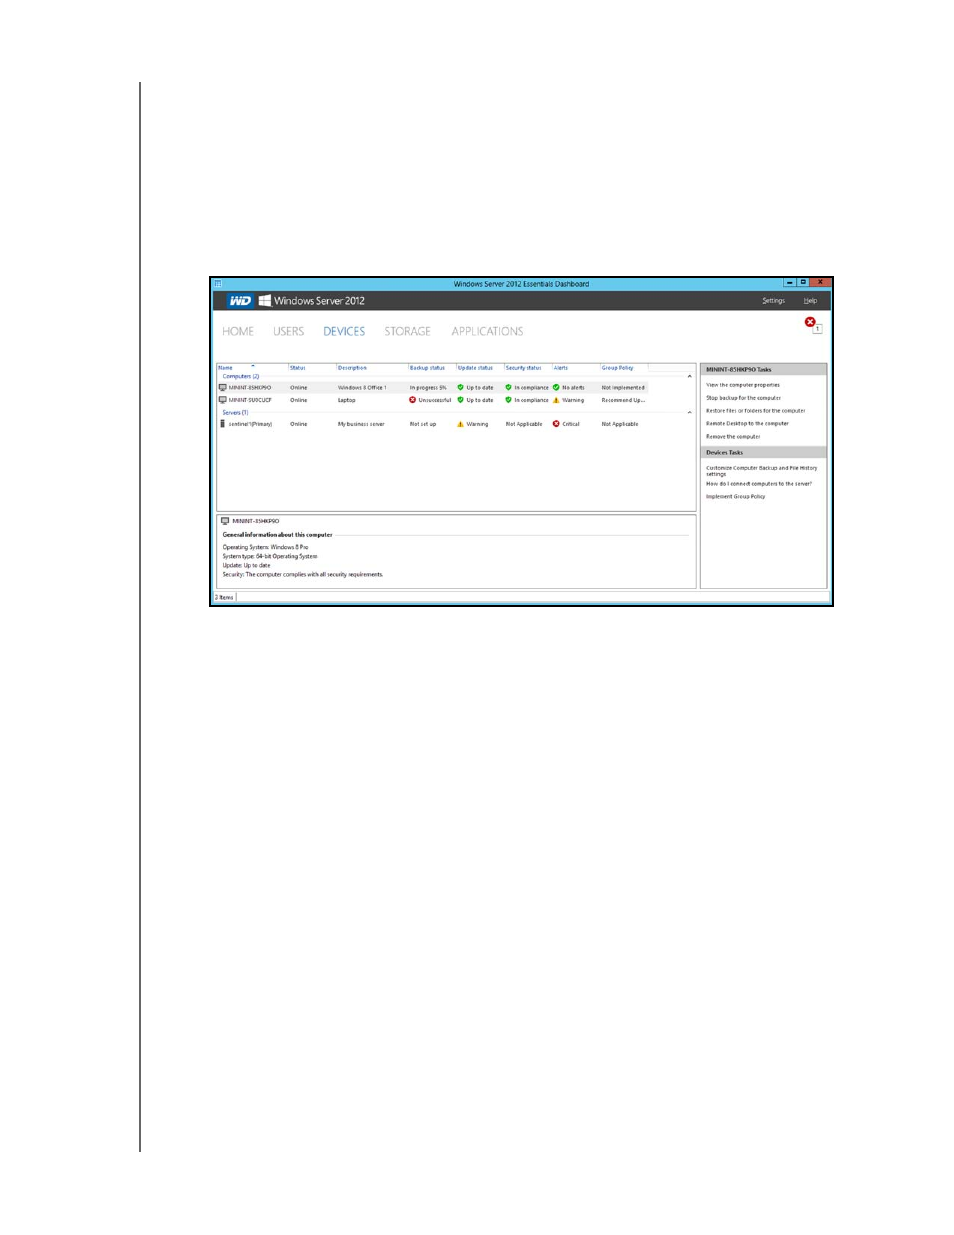This screenshot has width=954, height=1235.
Task: Click the red Critical alert icon for sentinel1
Action: point(557,424)
